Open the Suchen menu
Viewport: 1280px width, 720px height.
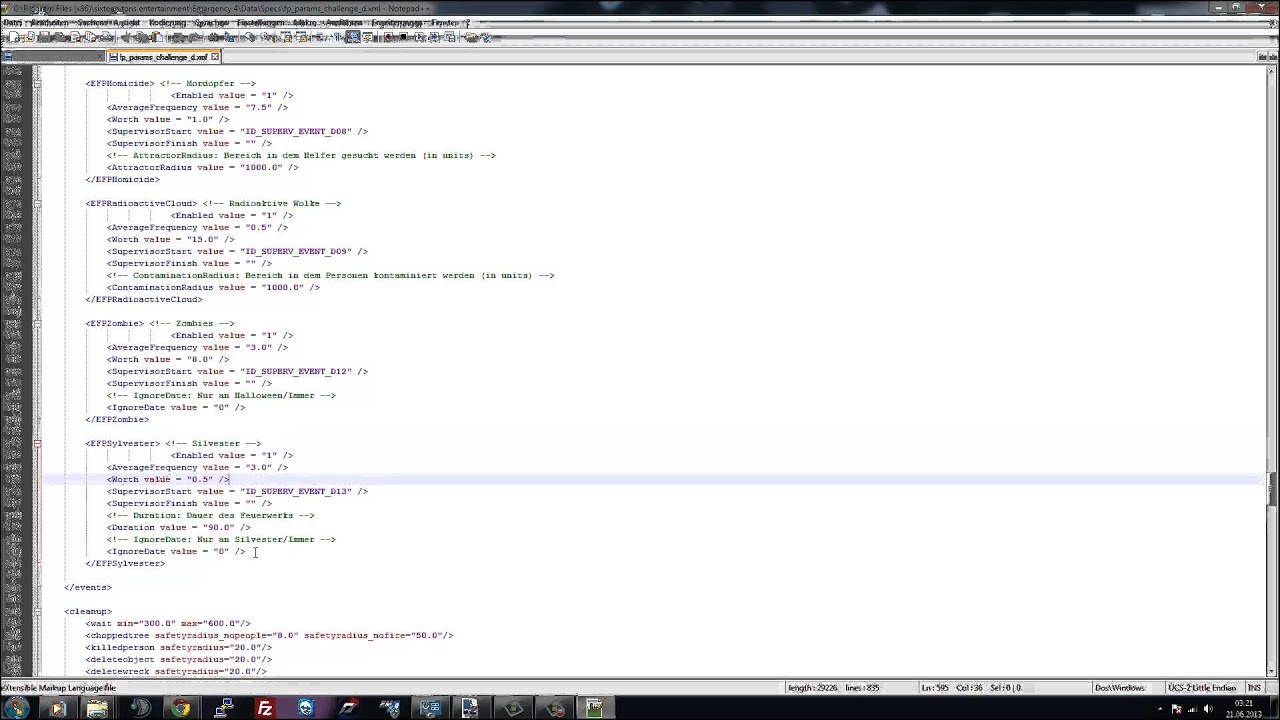tap(91, 22)
